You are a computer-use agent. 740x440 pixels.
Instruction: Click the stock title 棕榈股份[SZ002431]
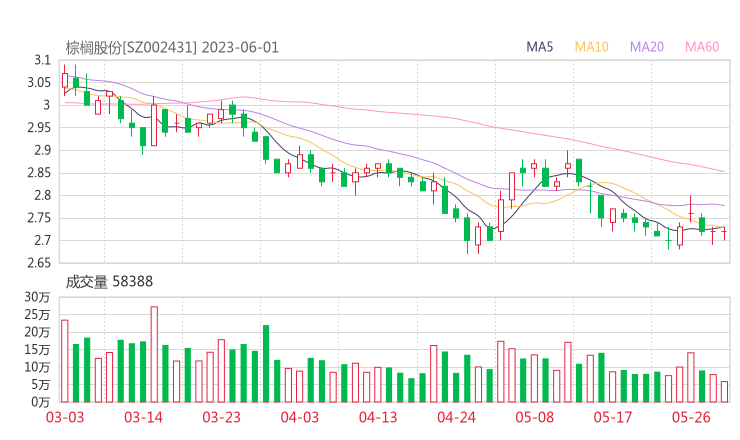tap(131, 48)
